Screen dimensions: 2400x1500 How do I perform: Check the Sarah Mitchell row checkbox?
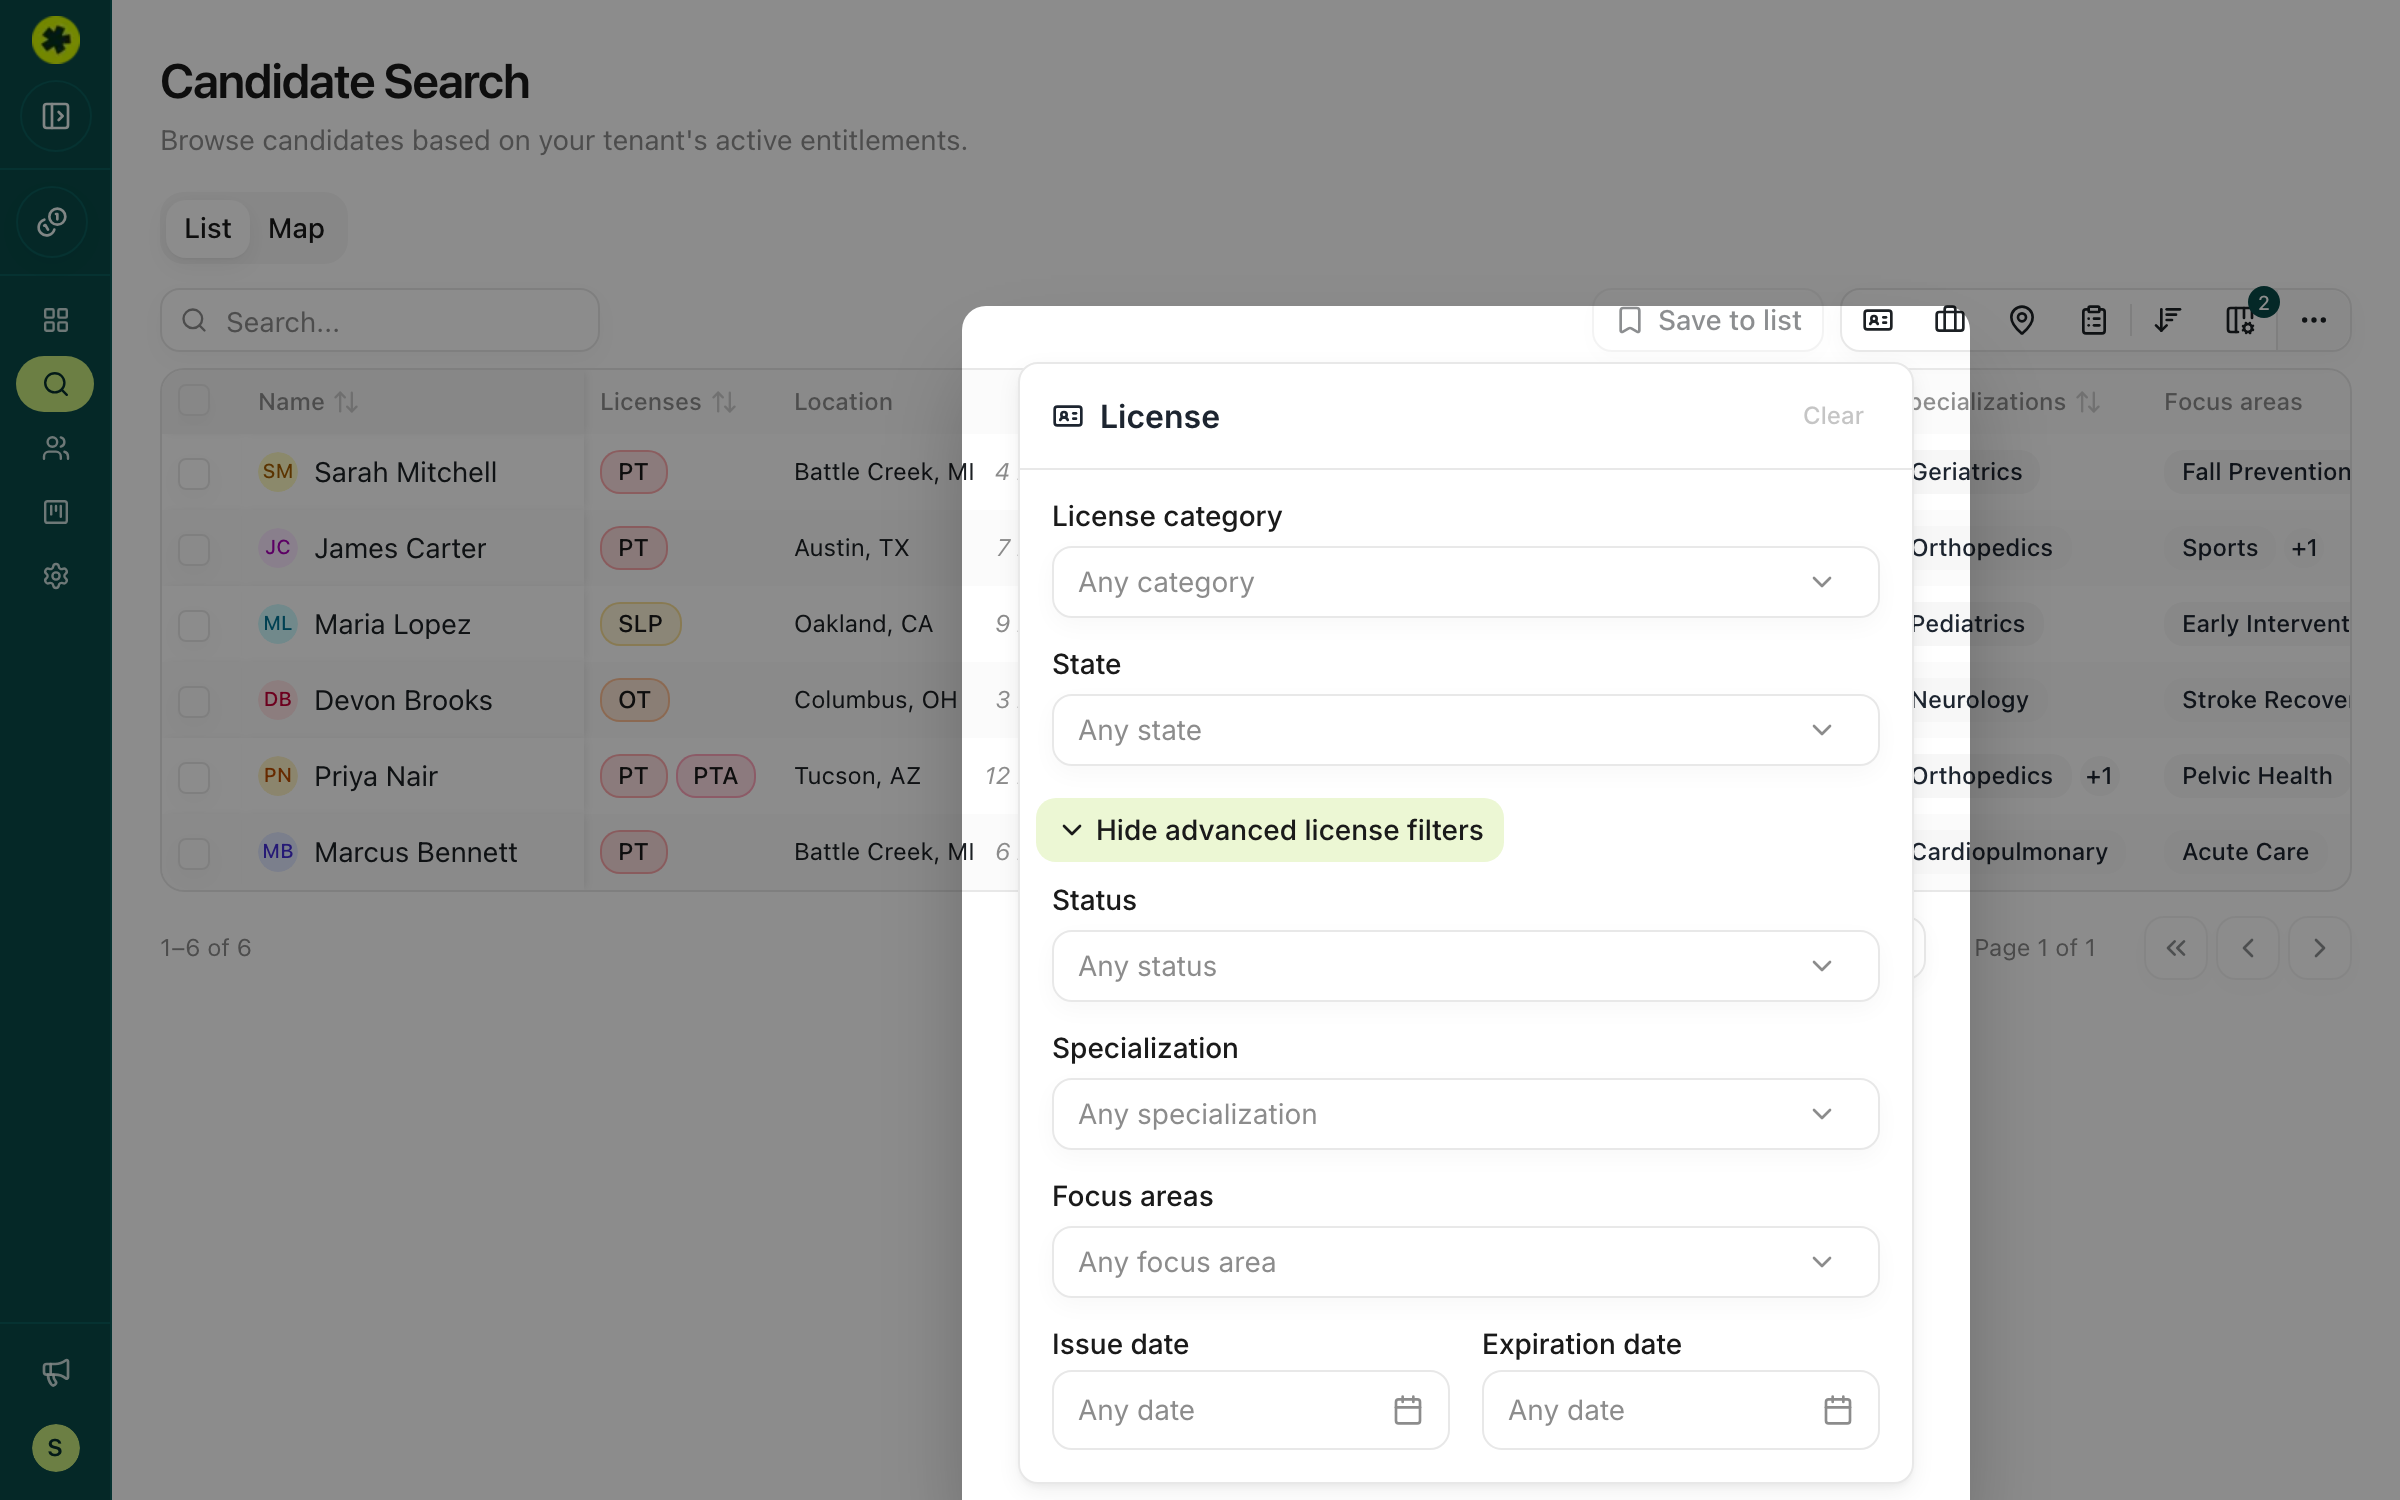click(194, 473)
